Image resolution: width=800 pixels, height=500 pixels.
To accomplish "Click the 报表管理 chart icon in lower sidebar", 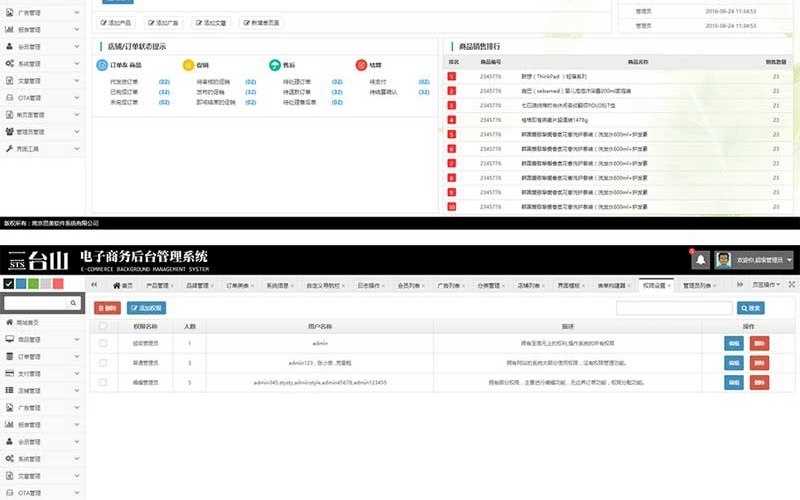I will pyautogui.click(x=9, y=424).
